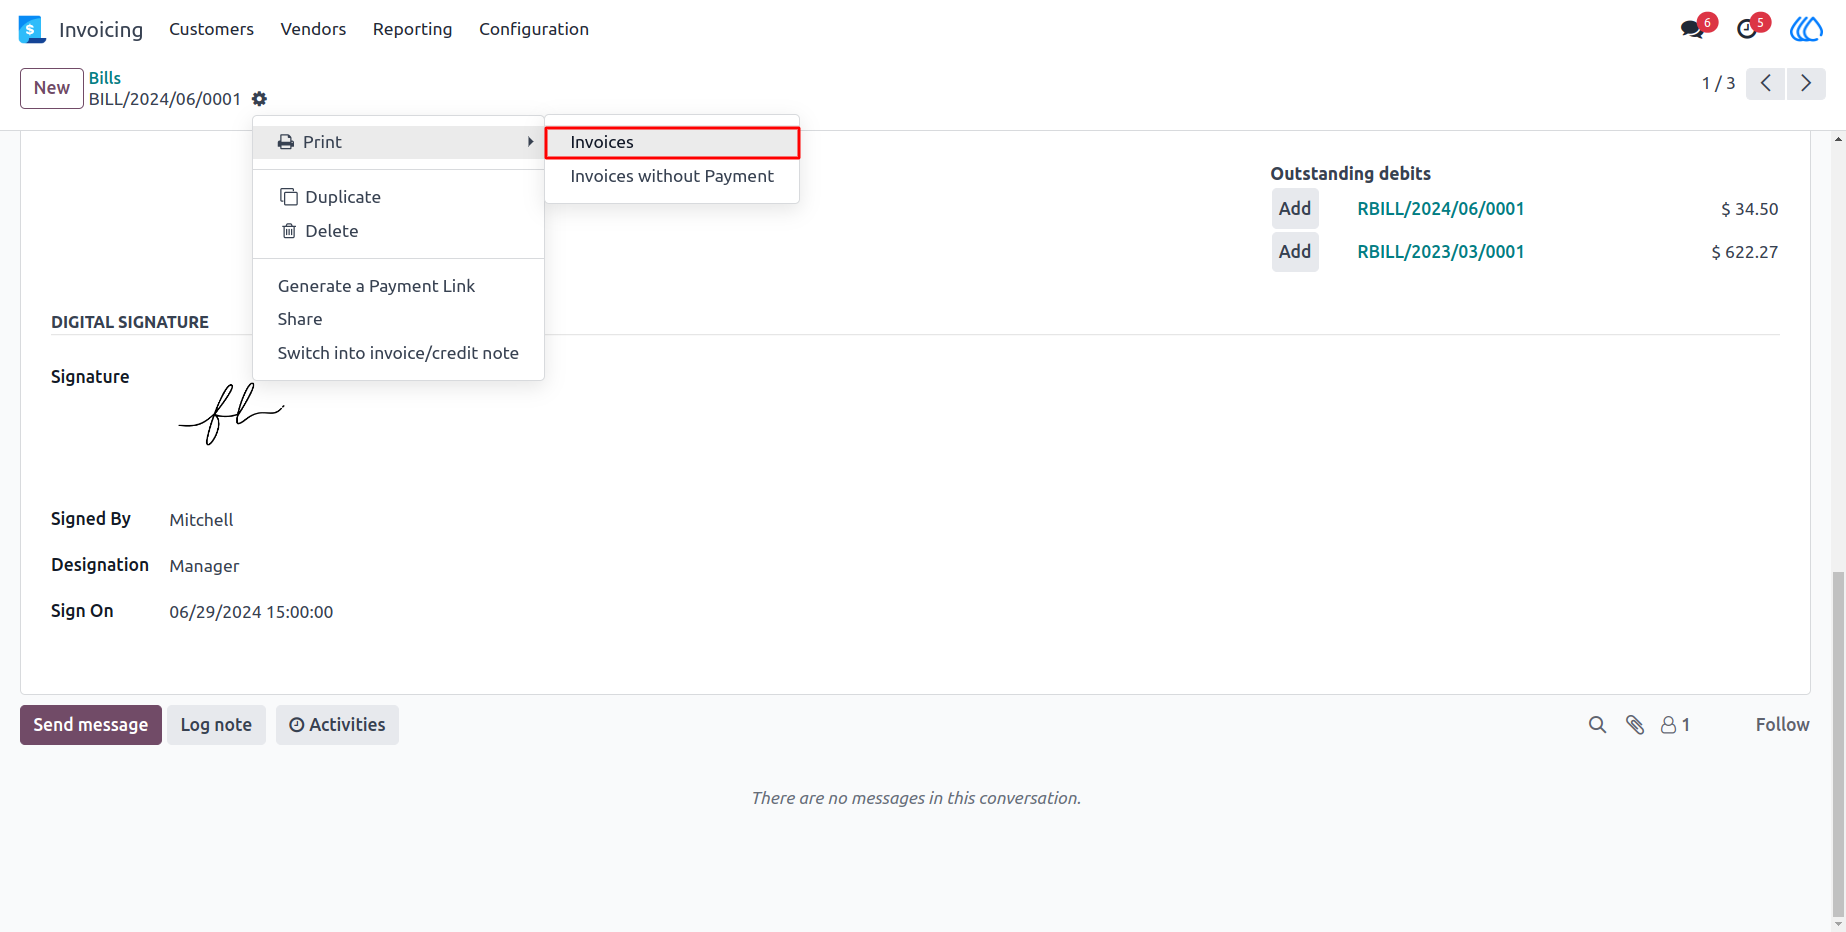Open the Vendors menu
This screenshot has width=1846, height=932.
coord(313,29)
